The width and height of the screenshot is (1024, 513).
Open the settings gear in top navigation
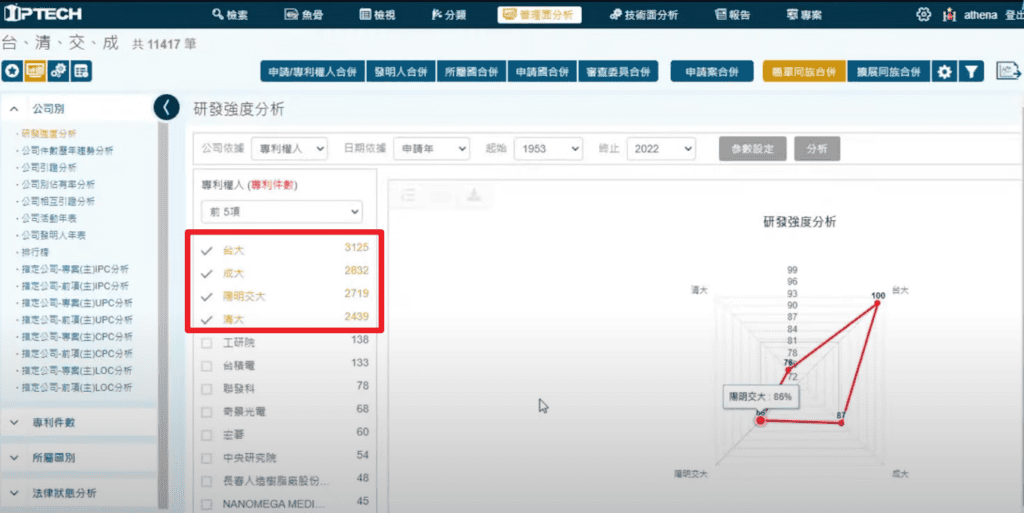[x=923, y=15]
